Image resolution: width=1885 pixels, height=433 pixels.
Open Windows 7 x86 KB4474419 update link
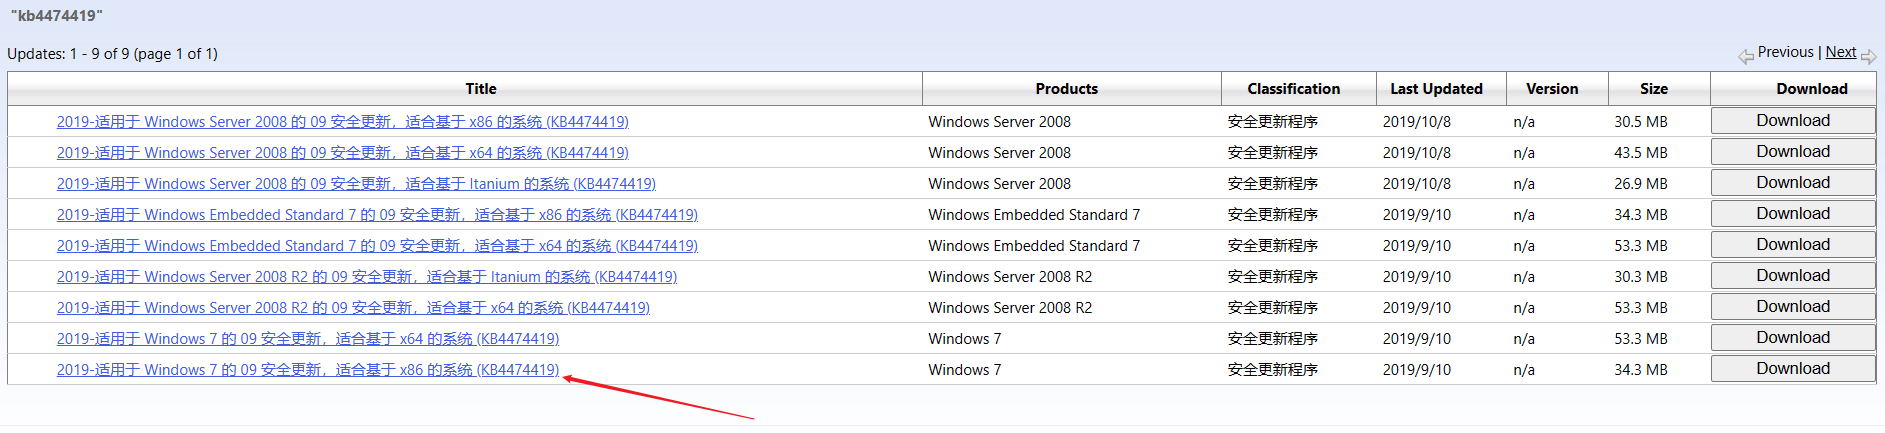308,370
